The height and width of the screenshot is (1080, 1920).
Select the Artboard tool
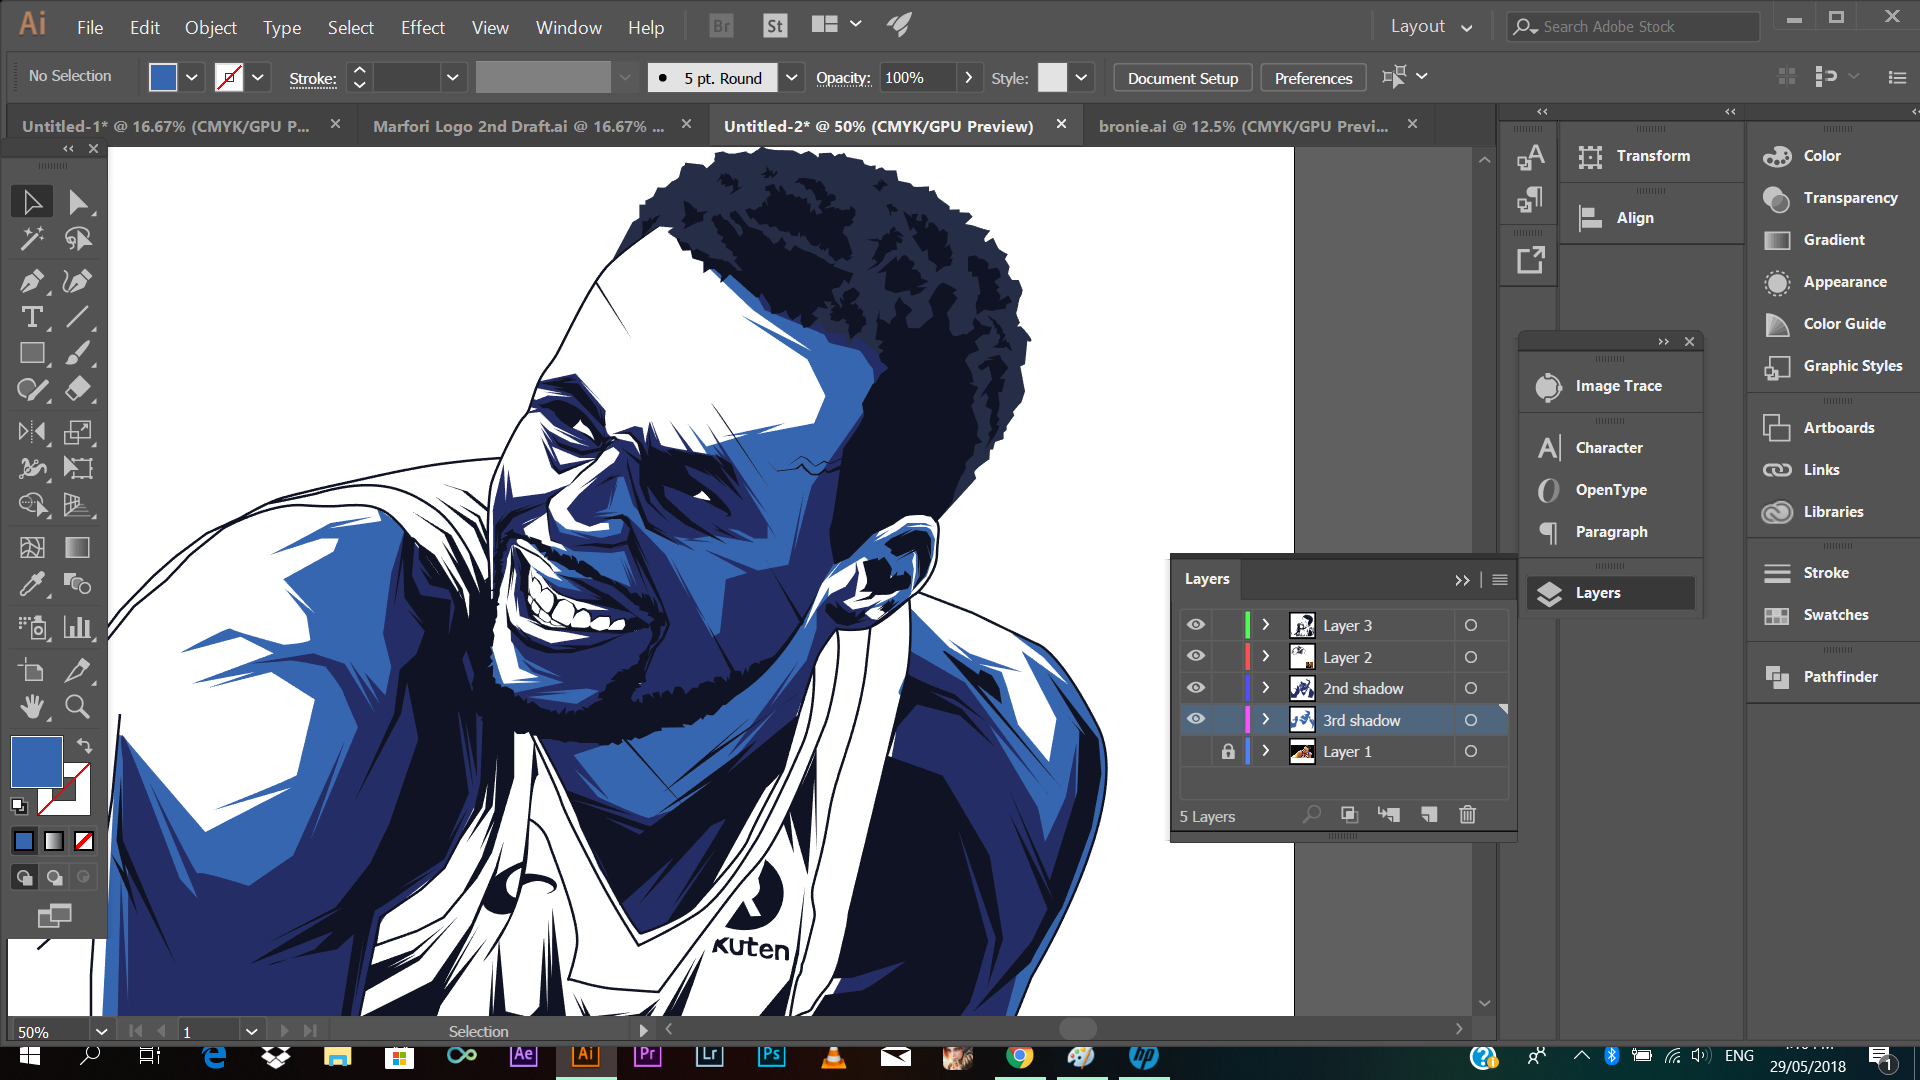(x=32, y=670)
